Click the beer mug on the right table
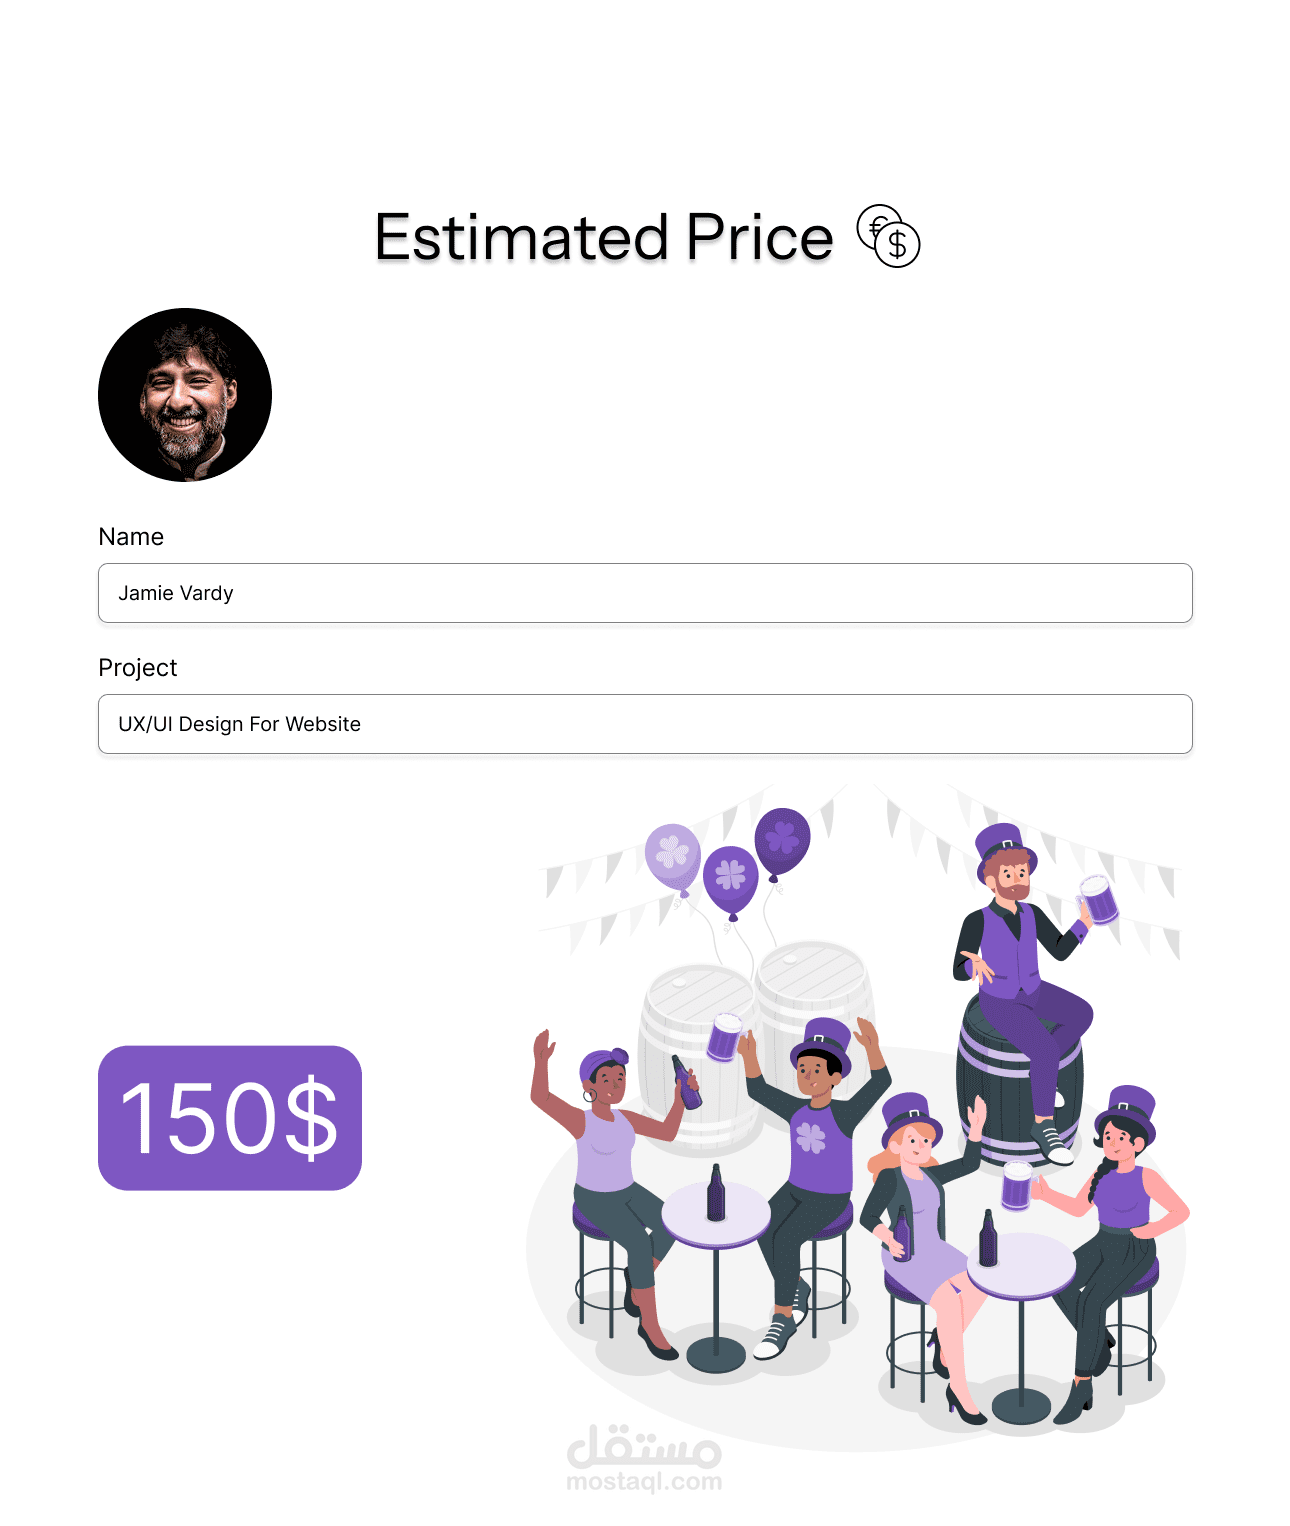This screenshot has width=1290, height=1526. (x=1017, y=1186)
